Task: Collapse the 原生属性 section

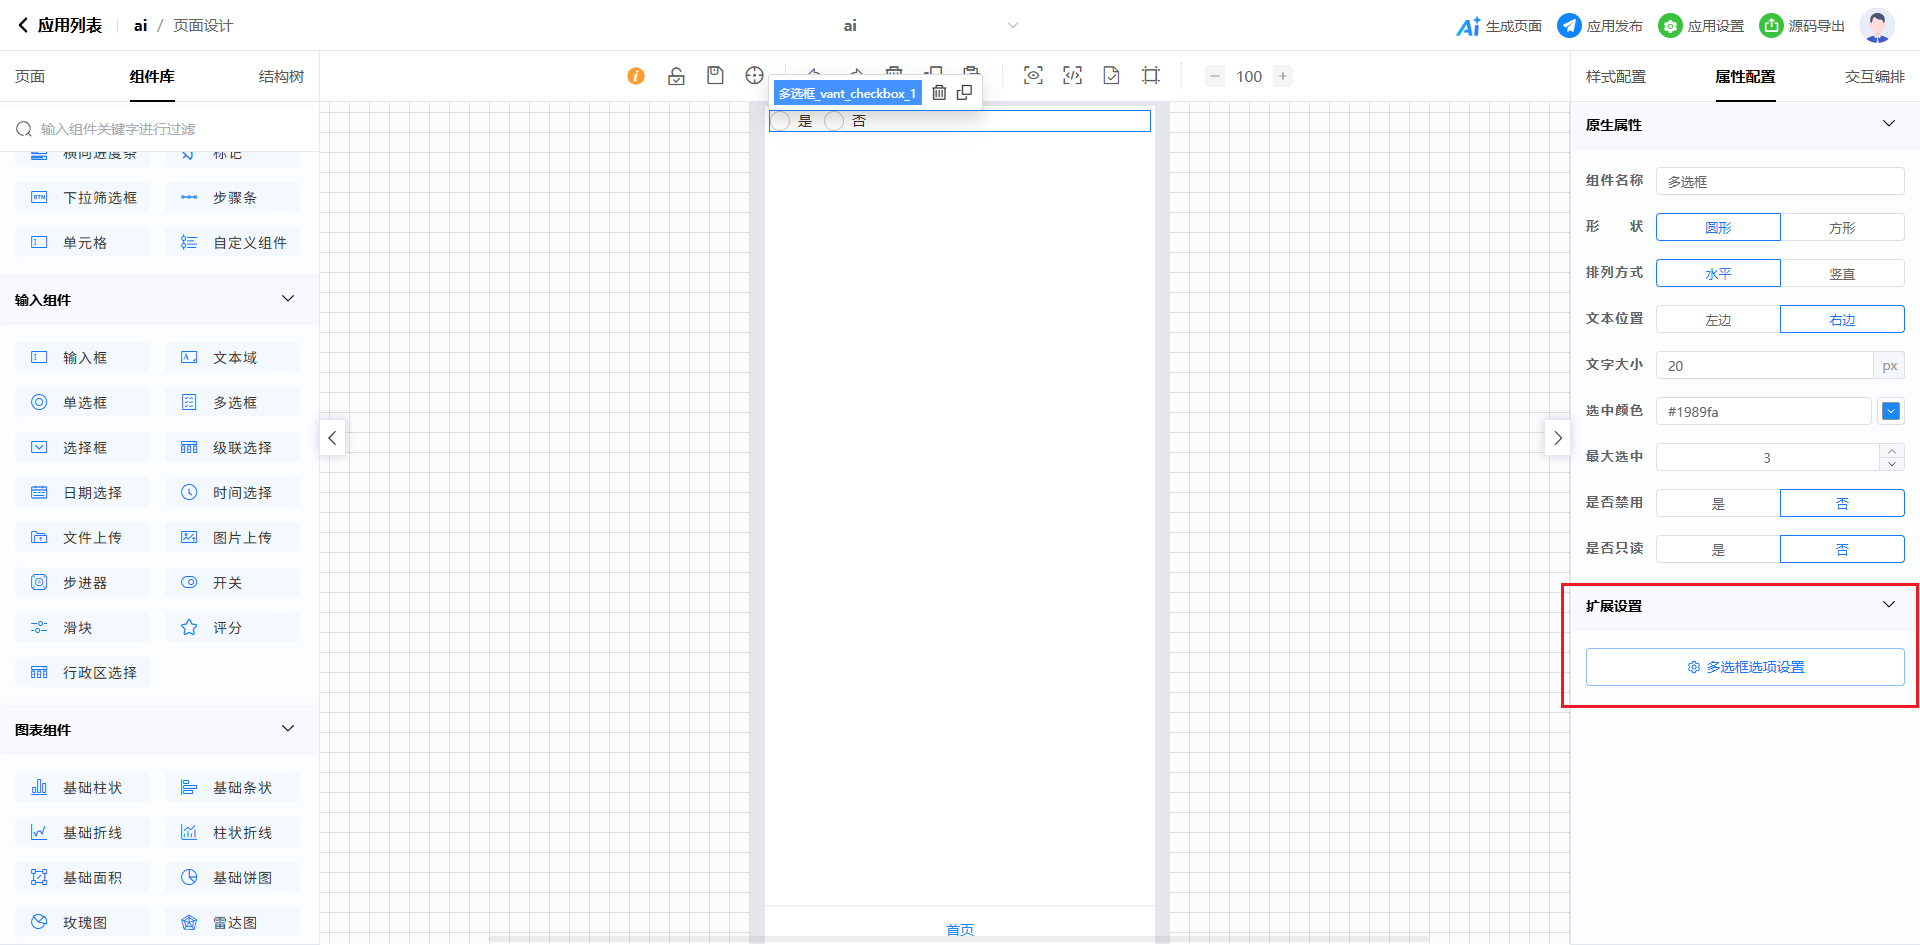Action: 1888,124
